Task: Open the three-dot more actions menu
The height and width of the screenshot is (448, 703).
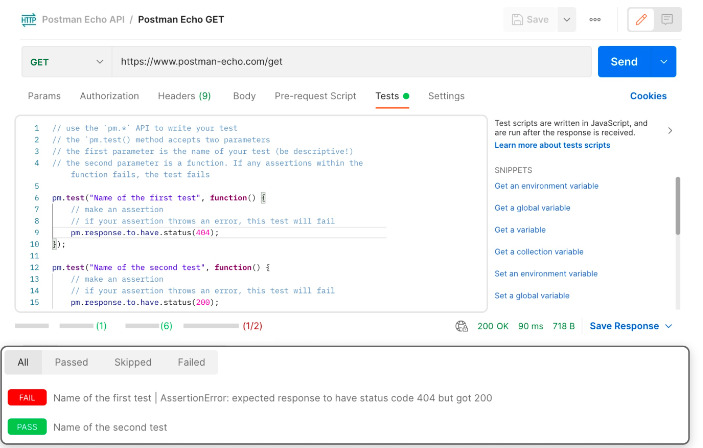Action: coord(595,20)
